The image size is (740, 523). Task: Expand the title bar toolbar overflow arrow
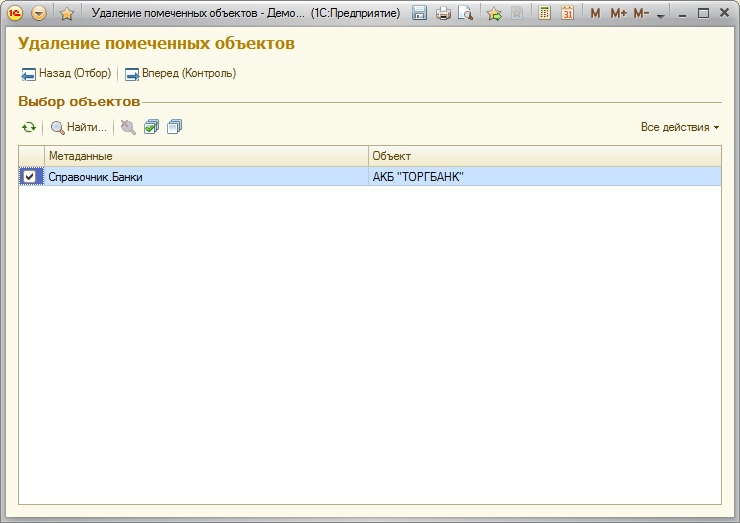click(661, 15)
